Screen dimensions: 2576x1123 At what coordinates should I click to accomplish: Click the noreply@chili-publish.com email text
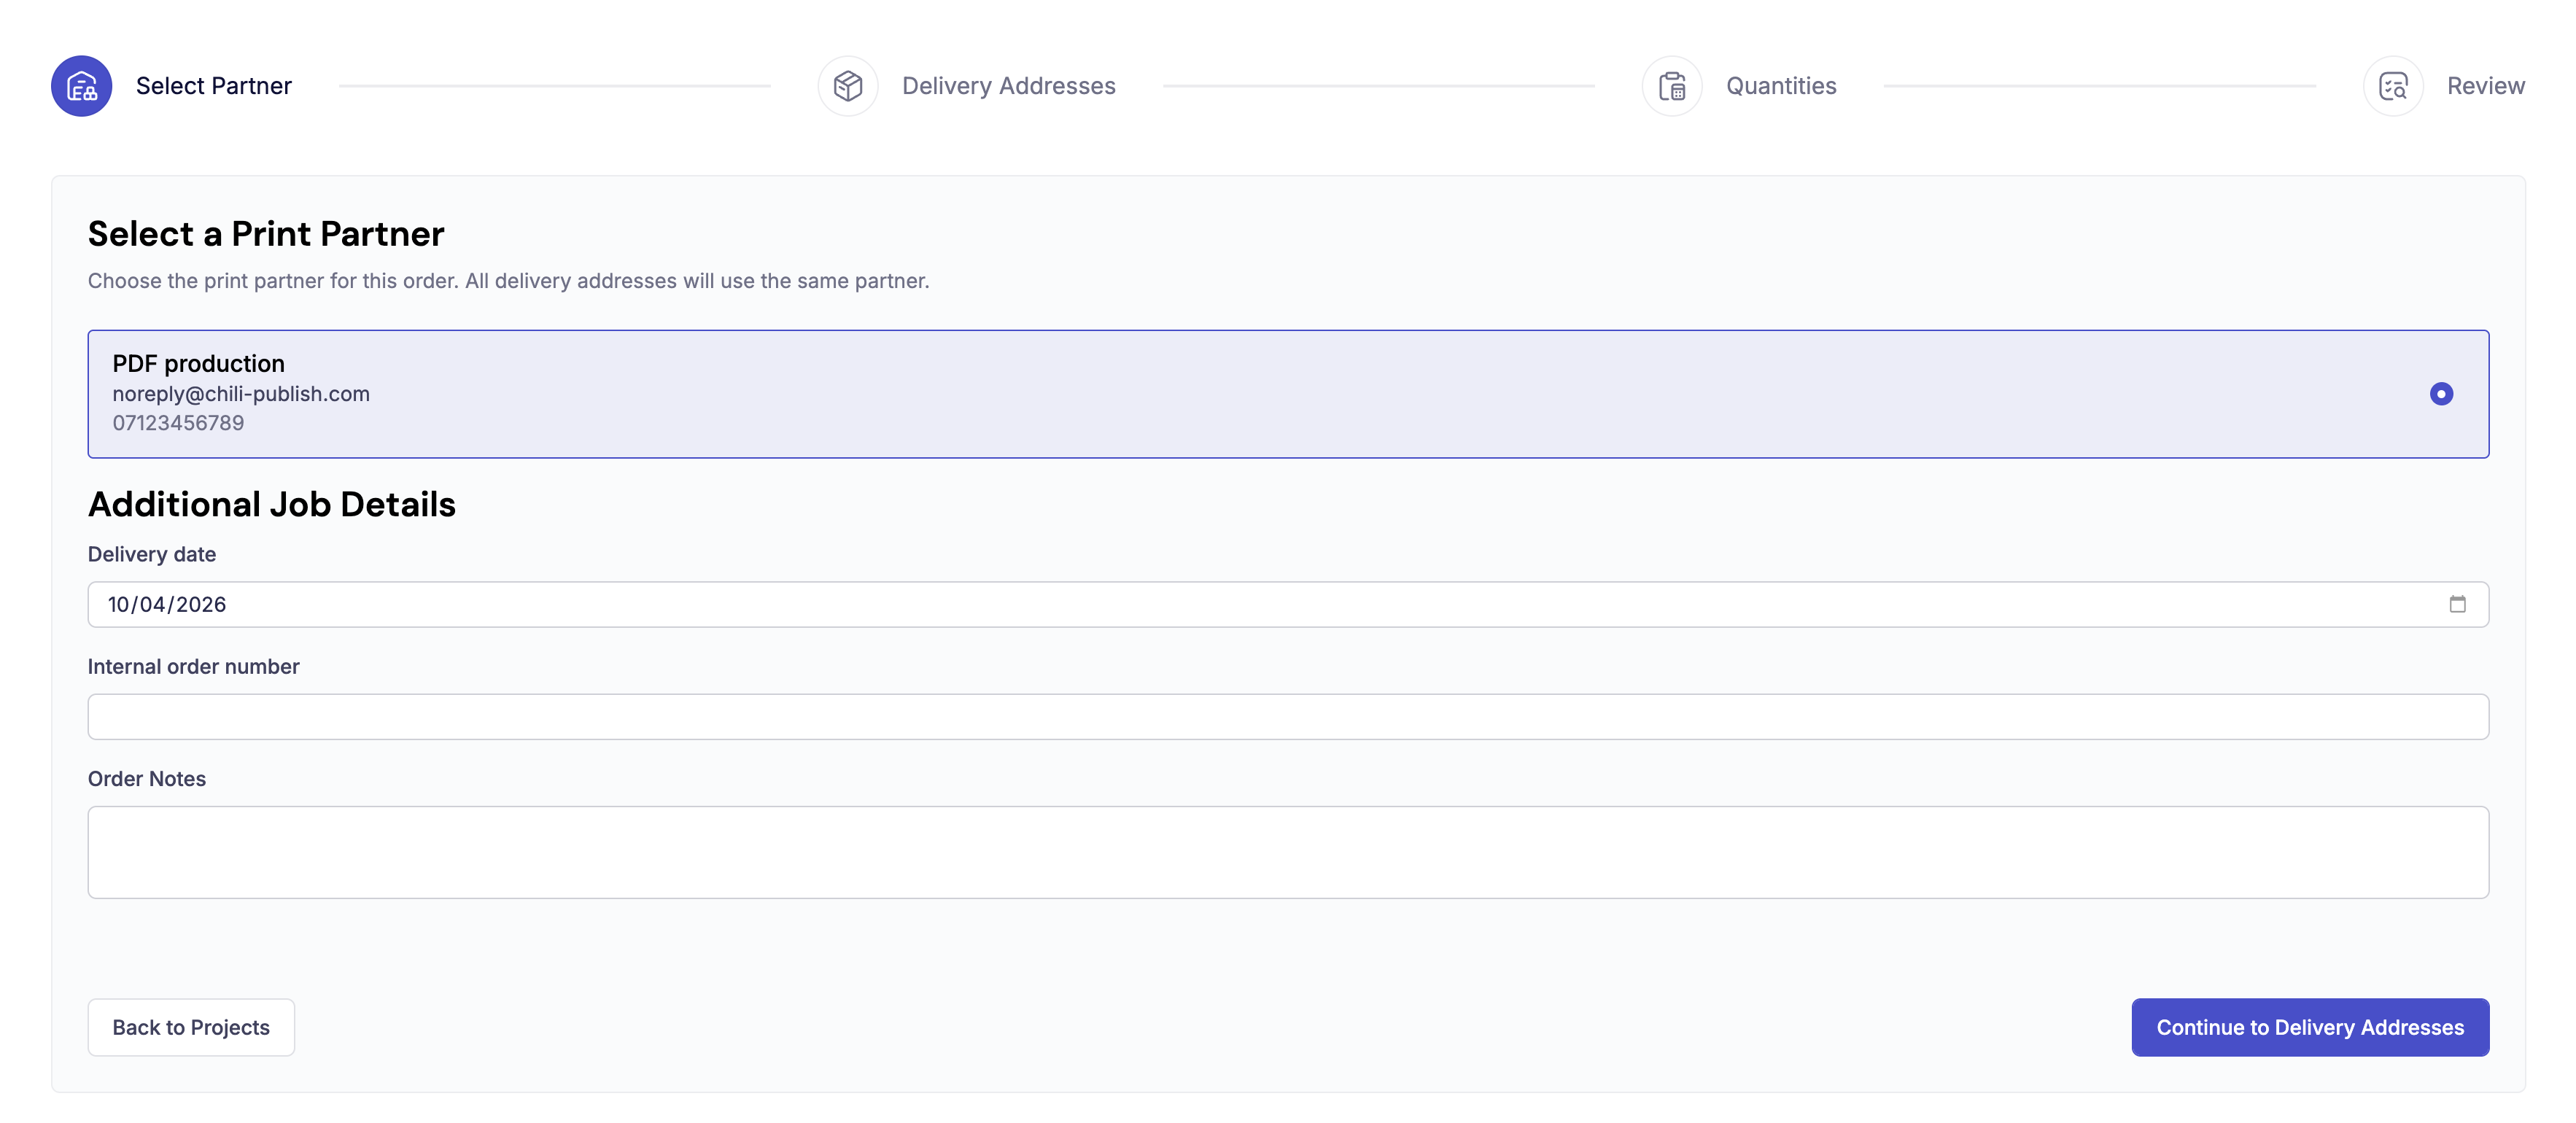(x=241, y=393)
